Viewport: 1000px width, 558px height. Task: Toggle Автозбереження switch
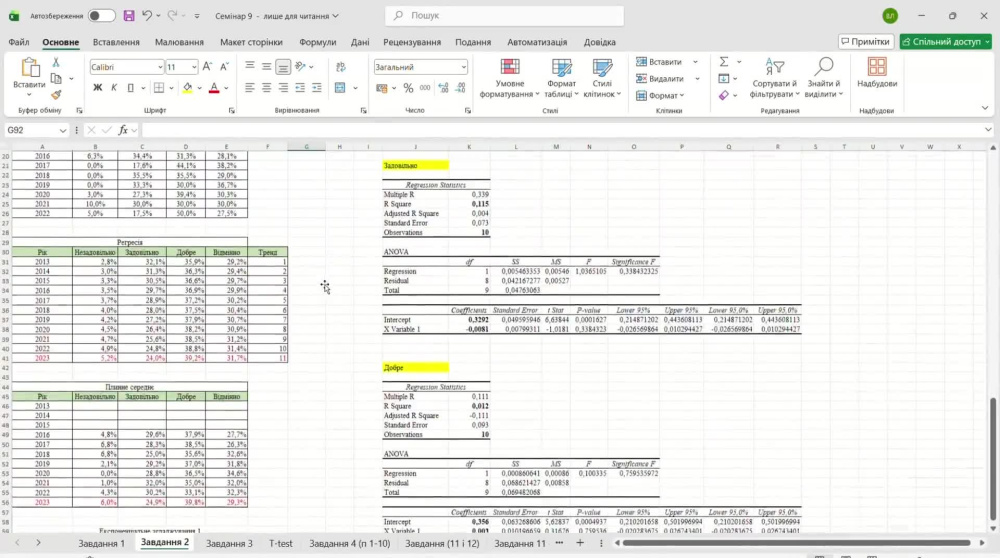(x=101, y=16)
